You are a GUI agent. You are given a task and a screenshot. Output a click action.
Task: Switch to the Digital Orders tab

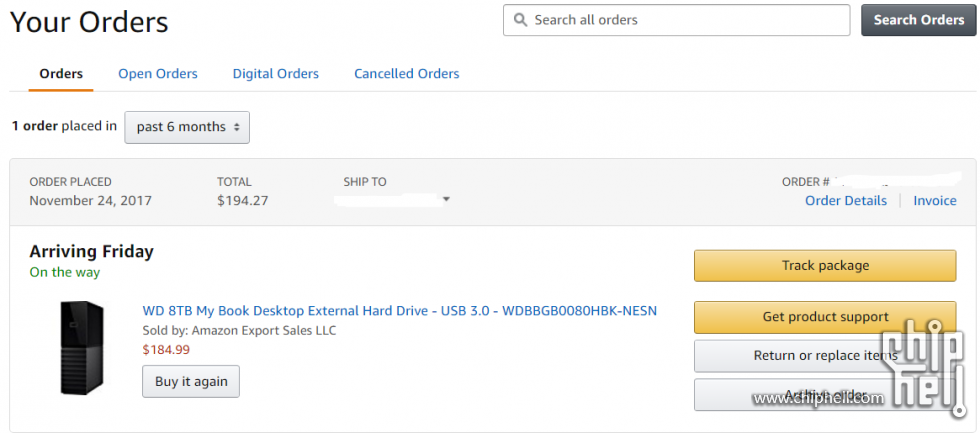(x=276, y=74)
